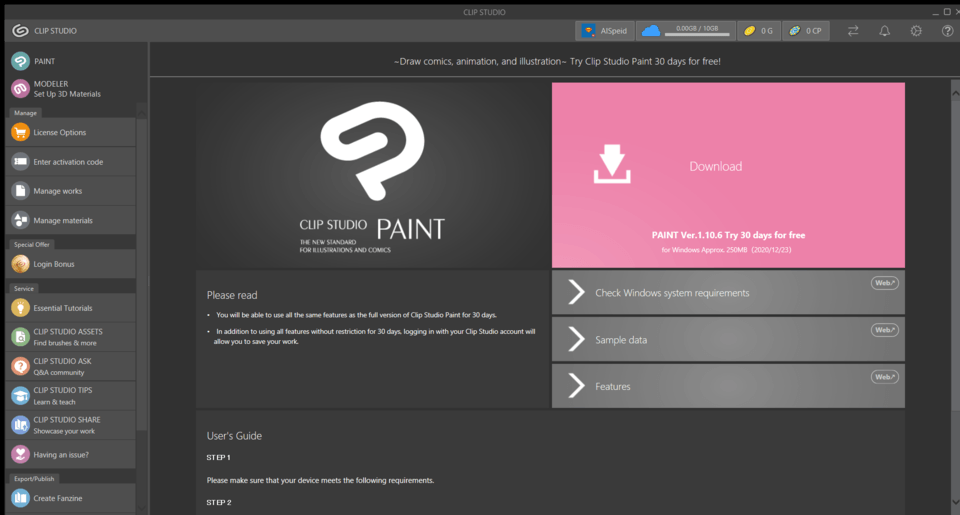Click the CLIP STUDIO SHARE icon

click(20, 425)
